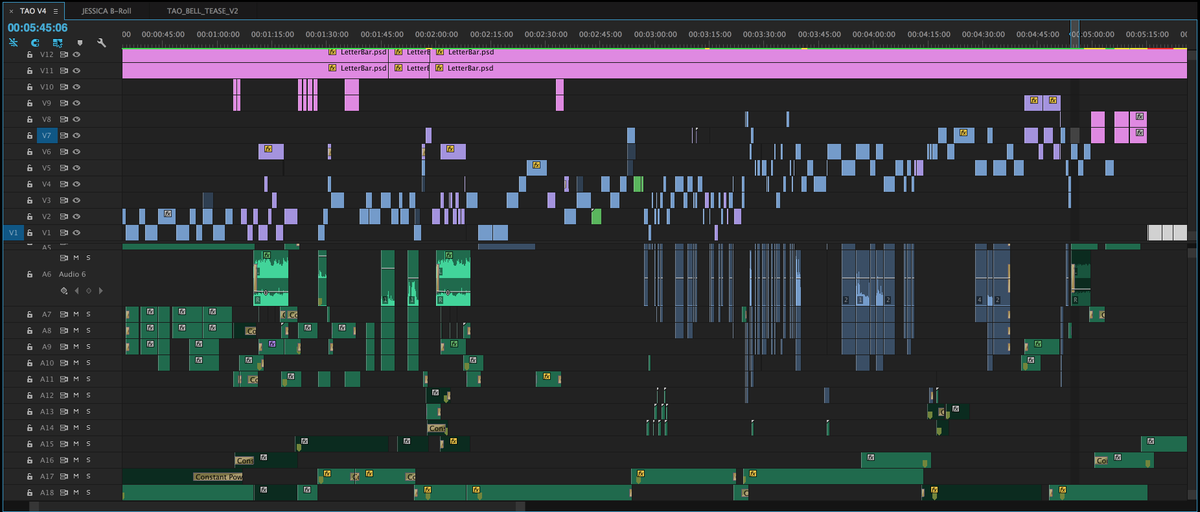The image size is (1200, 512).
Task: Lock track V6 with padlock icon
Action: 30,152
